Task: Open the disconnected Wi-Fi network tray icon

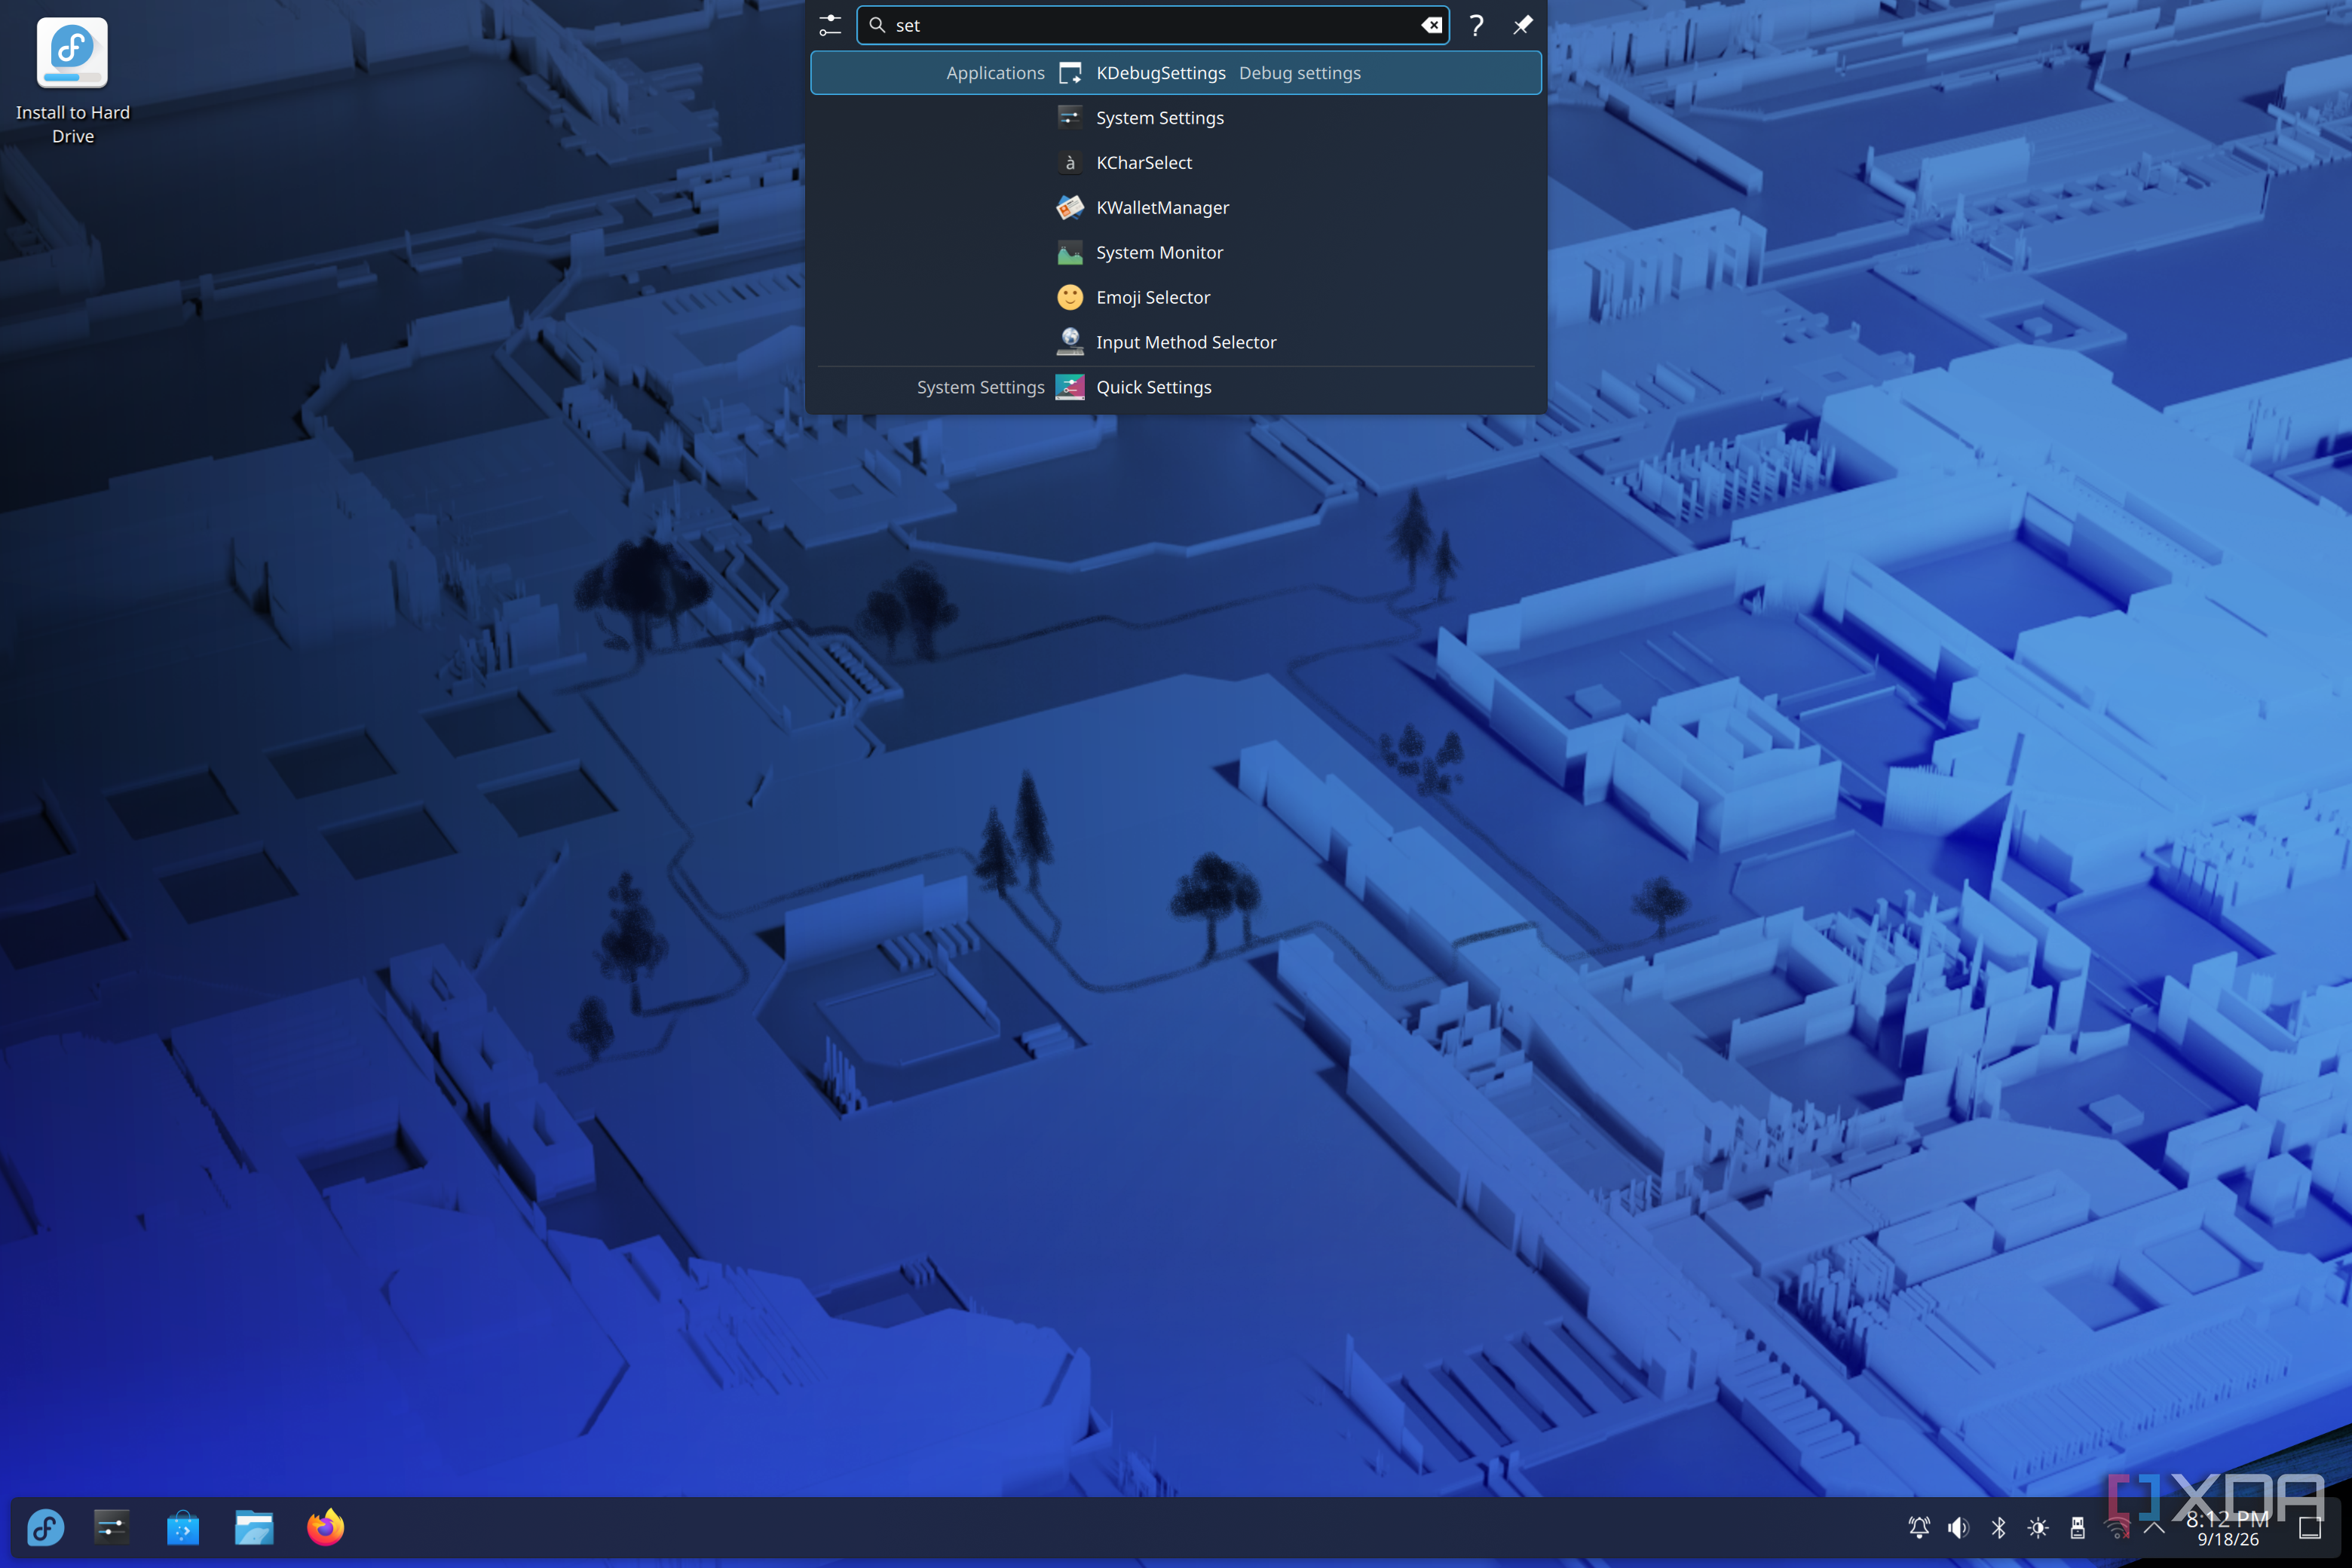Action: [x=2117, y=1527]
